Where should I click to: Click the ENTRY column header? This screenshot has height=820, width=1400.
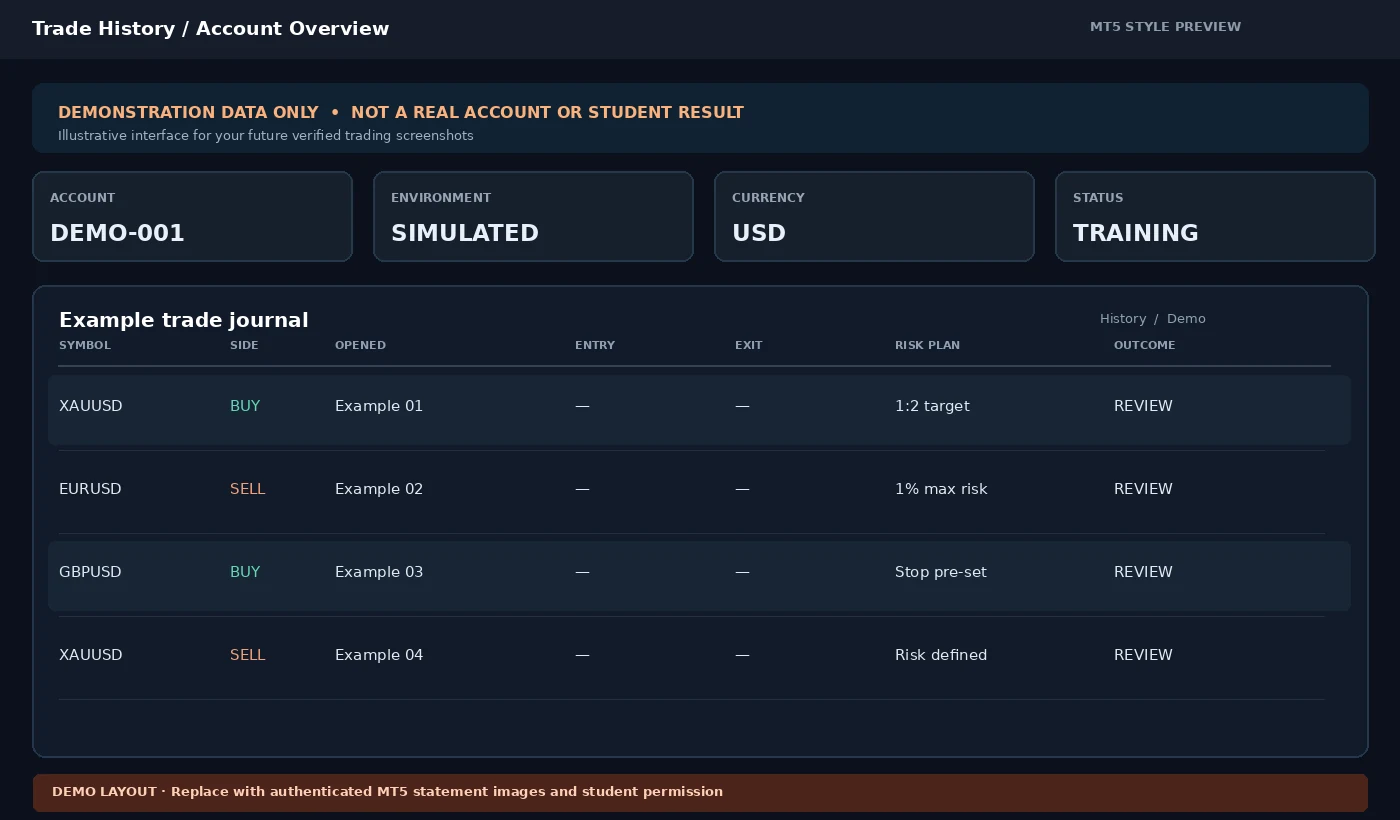[x=595, y=345]
